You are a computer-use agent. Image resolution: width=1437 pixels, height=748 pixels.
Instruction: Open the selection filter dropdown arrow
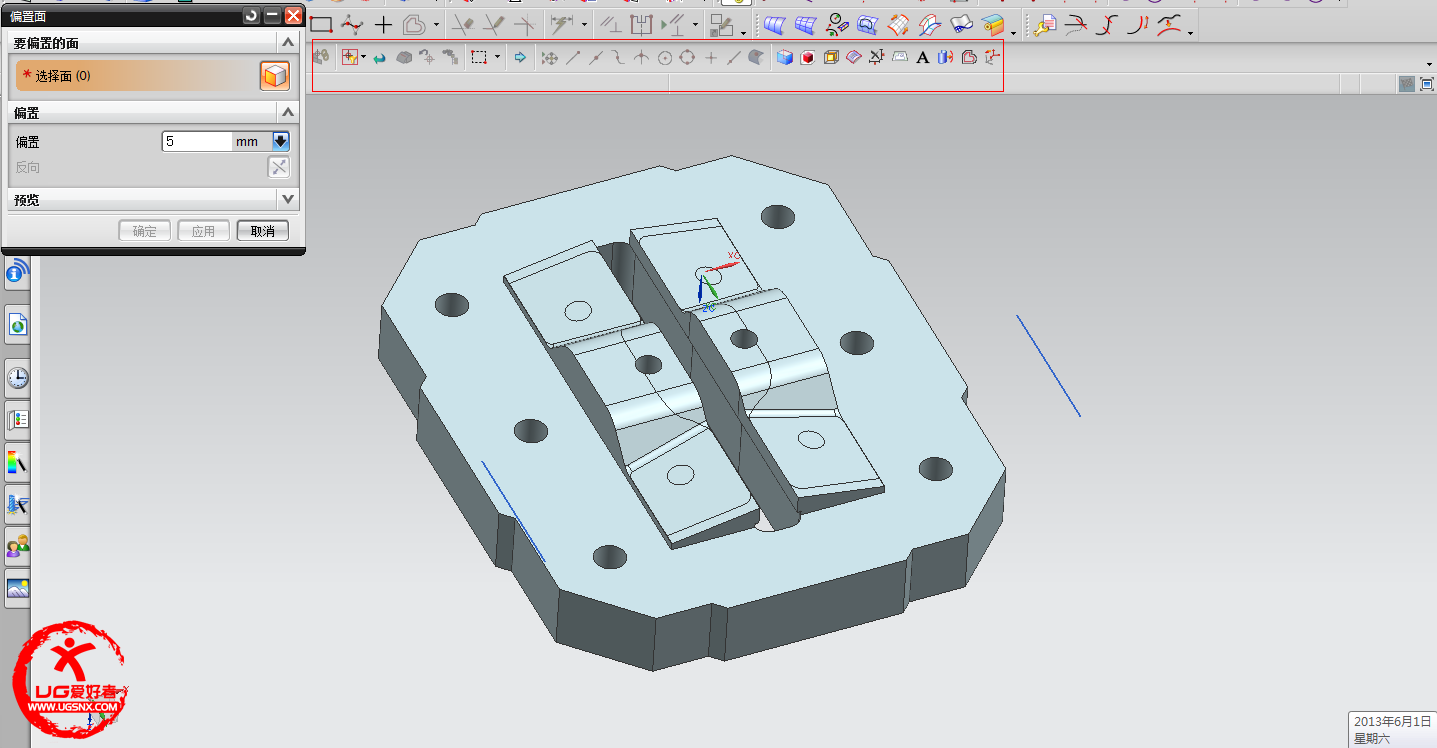click(363, 58)
